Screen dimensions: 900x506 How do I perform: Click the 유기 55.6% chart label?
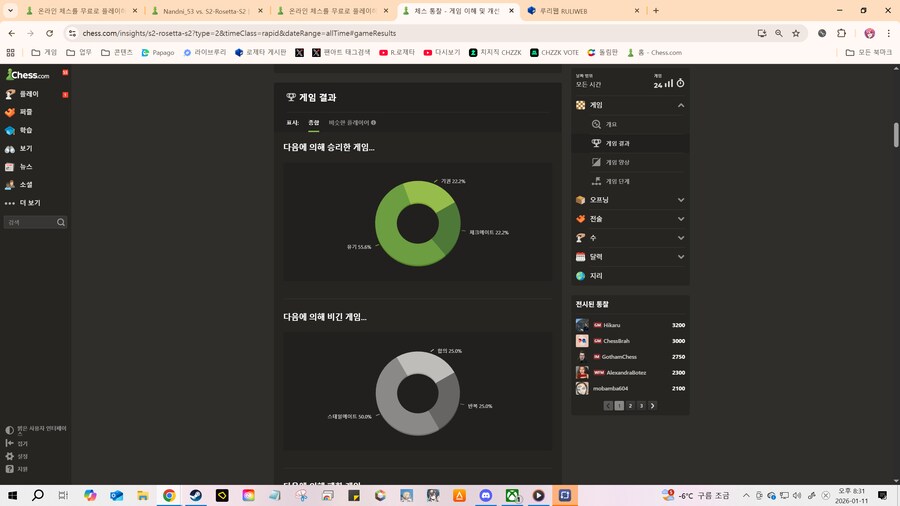point(359,247)
